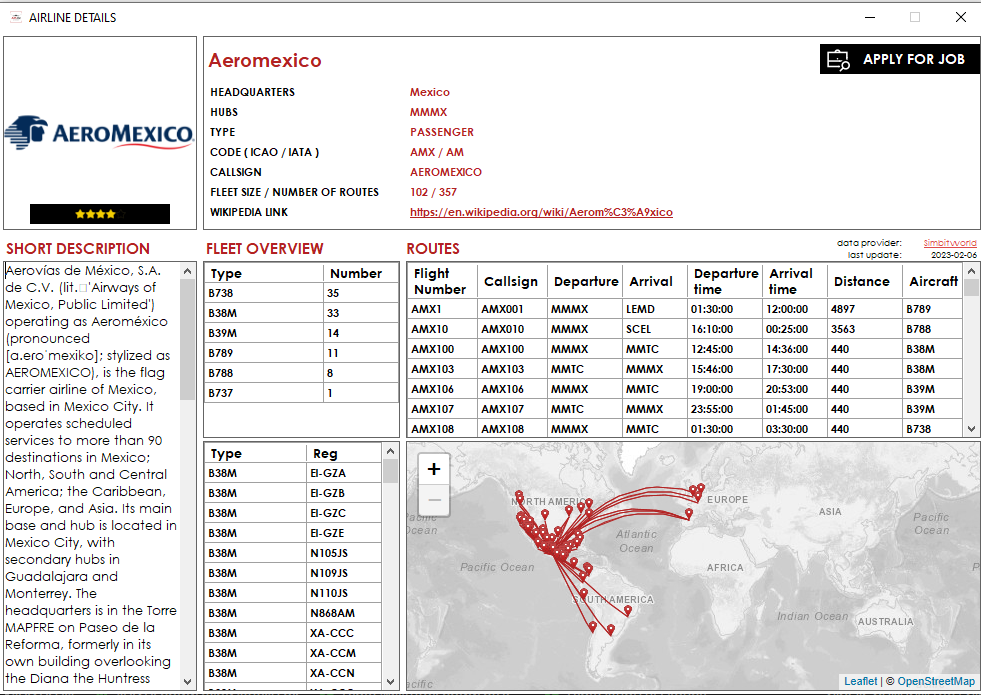Open the Leaflet attribution link
The width and height of the screenshot is (981, 695).
pos(860,681)
